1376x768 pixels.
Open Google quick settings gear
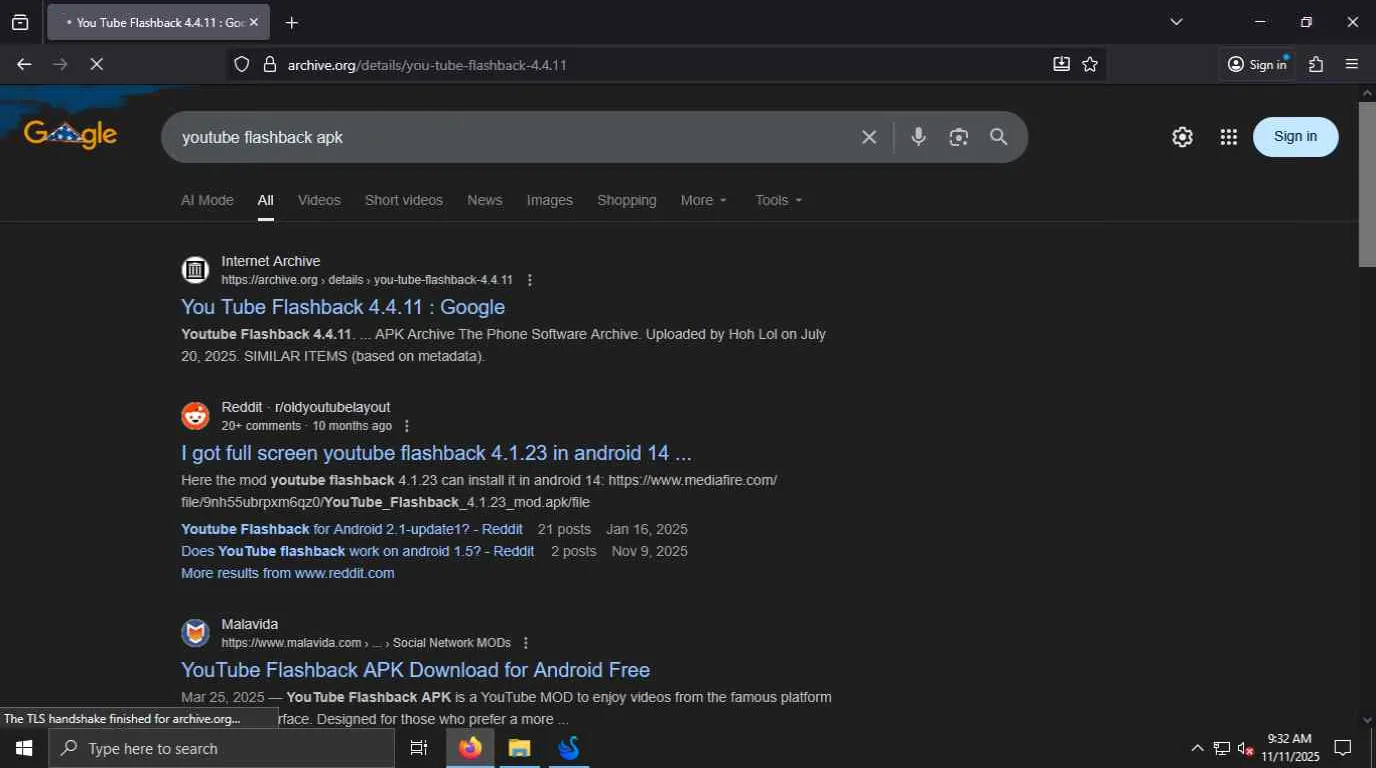point(1182,137)
